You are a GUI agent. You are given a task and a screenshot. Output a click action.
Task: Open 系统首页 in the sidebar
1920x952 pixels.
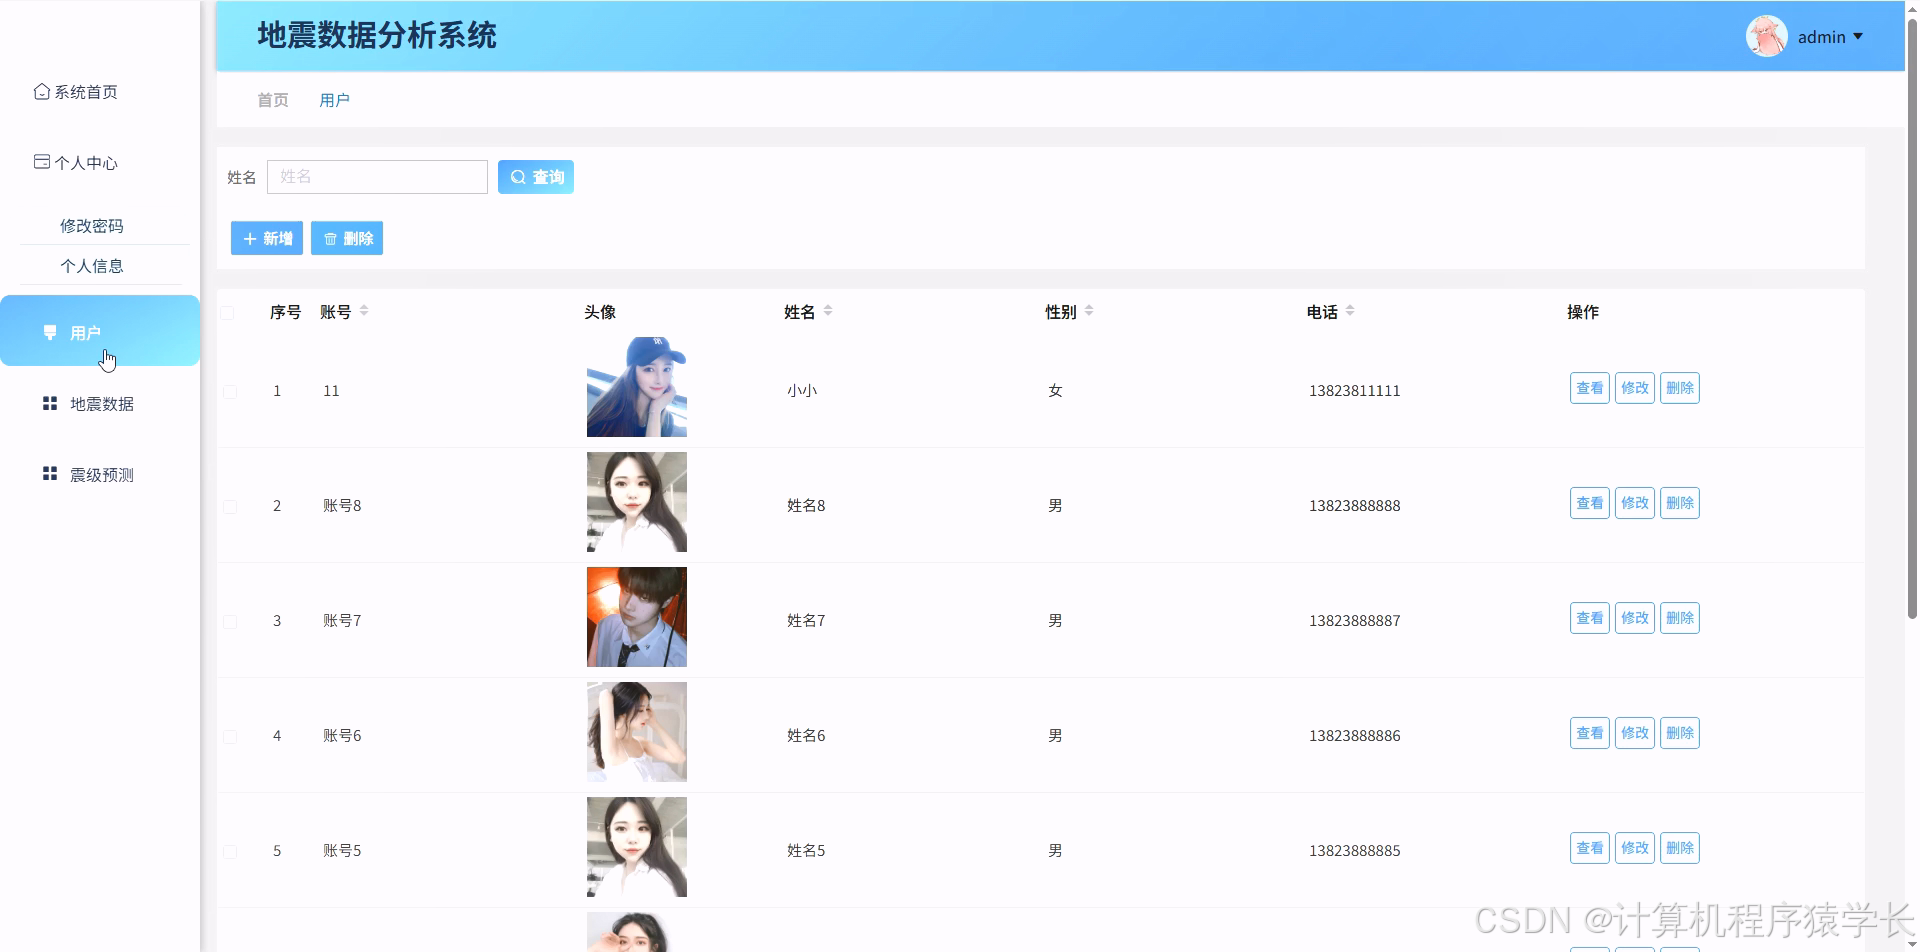(x=76, y=92)
